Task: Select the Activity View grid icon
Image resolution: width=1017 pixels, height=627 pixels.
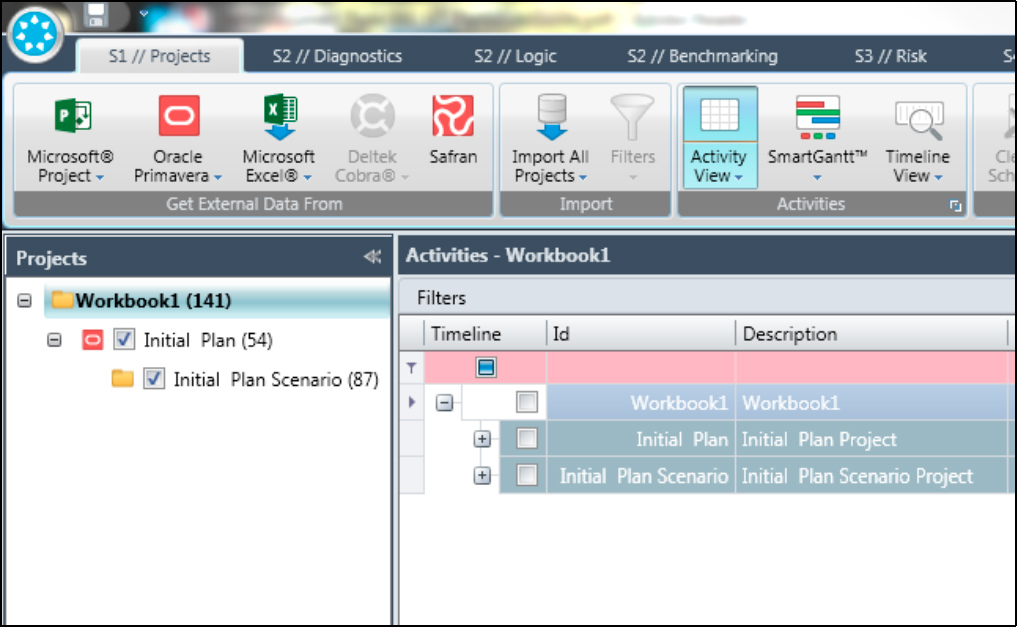Action: coord(719,116)
